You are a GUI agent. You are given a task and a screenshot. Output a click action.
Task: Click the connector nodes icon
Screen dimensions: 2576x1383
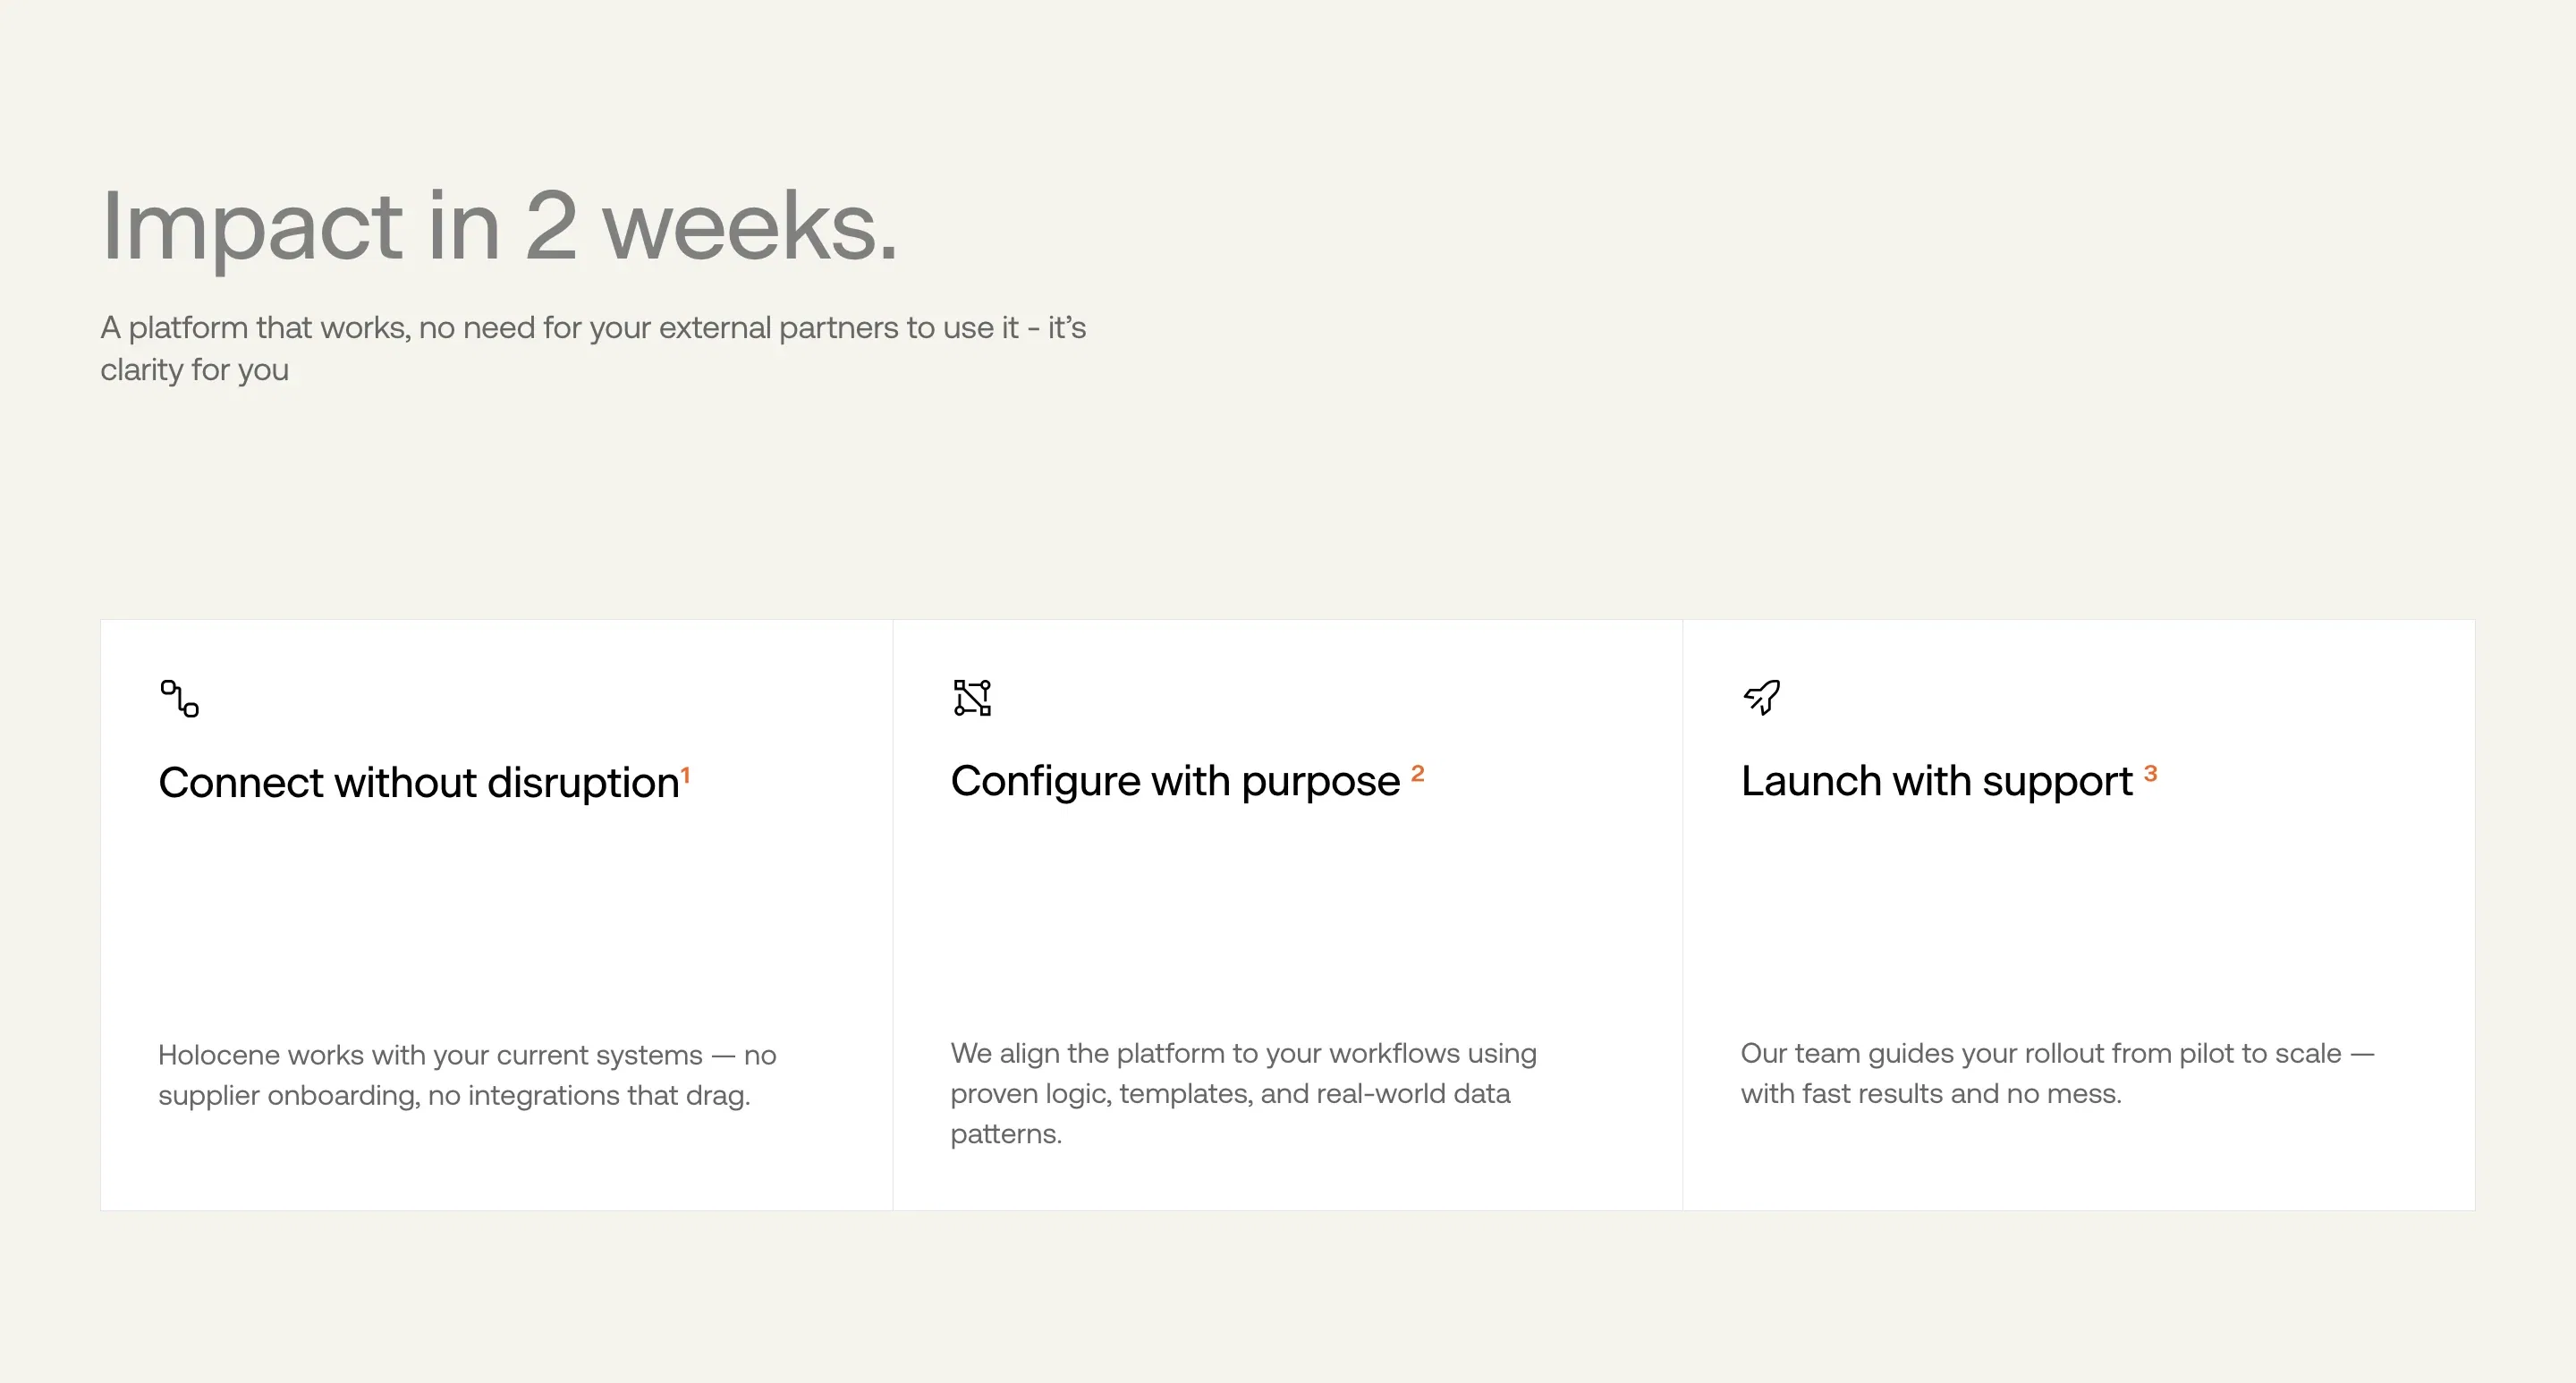click(x=180, y=698)
